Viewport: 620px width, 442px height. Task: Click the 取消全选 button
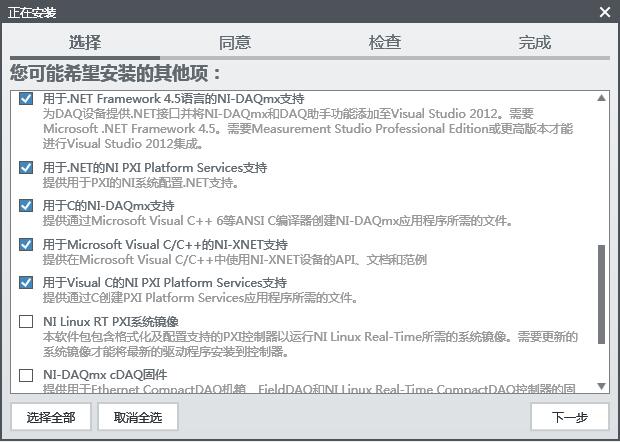pos(138,417)
